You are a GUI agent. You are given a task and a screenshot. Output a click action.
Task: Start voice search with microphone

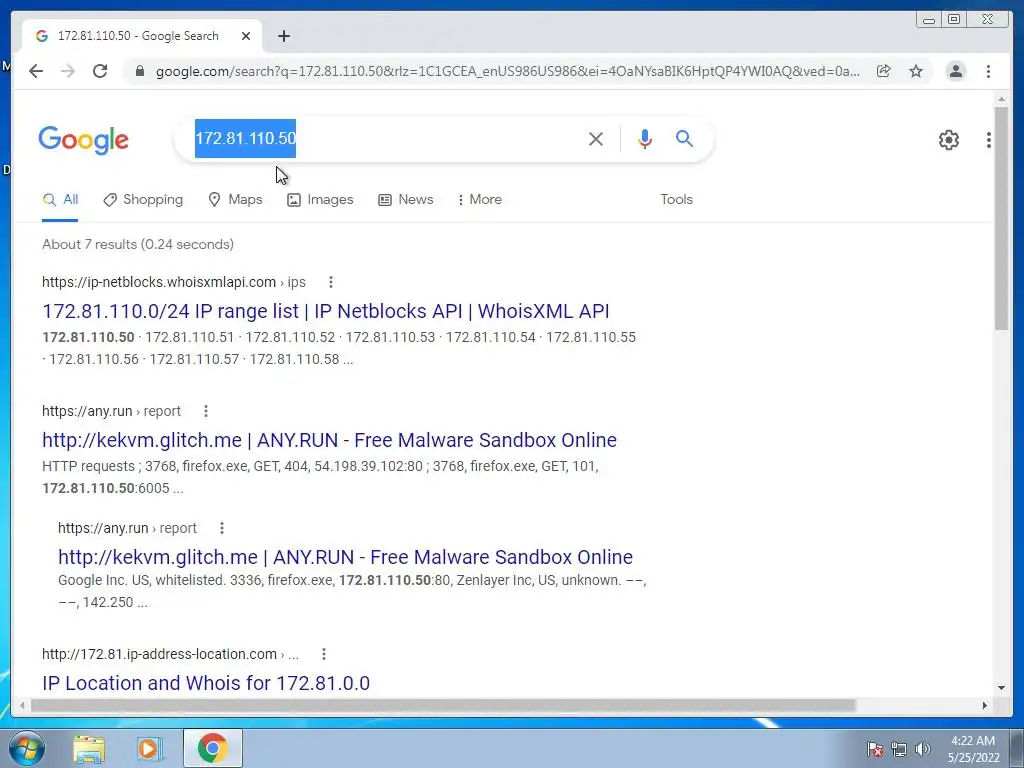645,138
